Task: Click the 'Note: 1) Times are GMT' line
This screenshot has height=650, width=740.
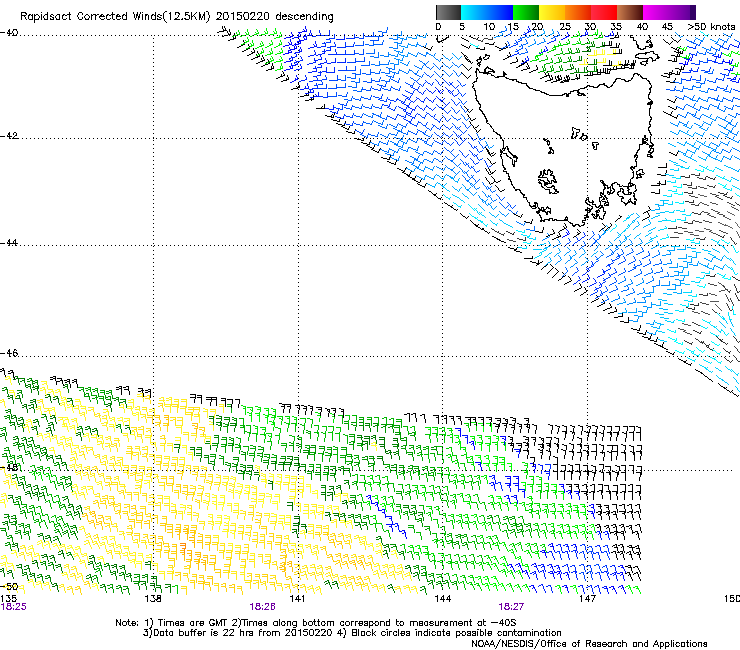Action: click(x=316, y=623)
